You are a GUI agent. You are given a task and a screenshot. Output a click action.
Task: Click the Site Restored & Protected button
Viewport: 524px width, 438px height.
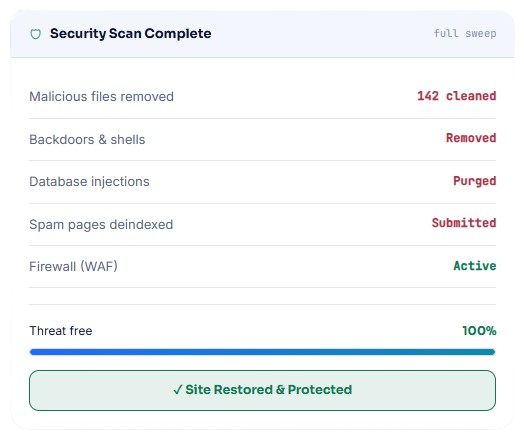262,390
